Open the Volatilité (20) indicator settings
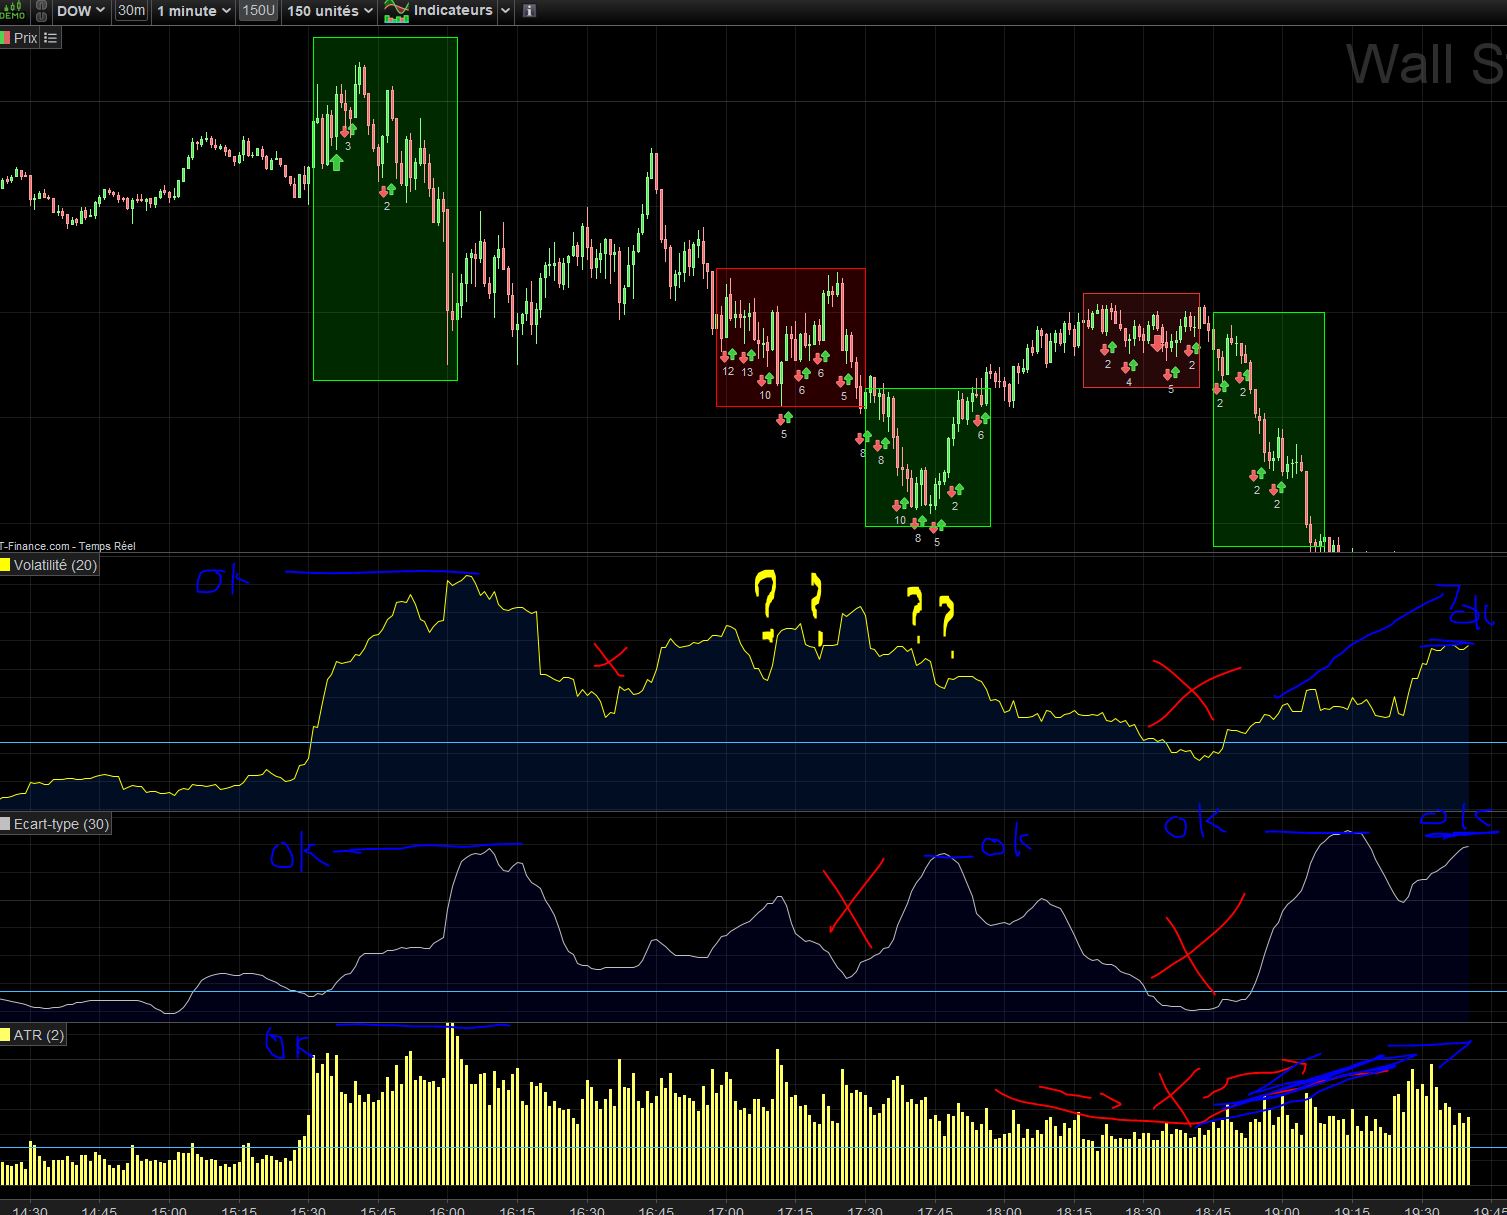This screenshot has height=1215, width=1507. point(55,565)
